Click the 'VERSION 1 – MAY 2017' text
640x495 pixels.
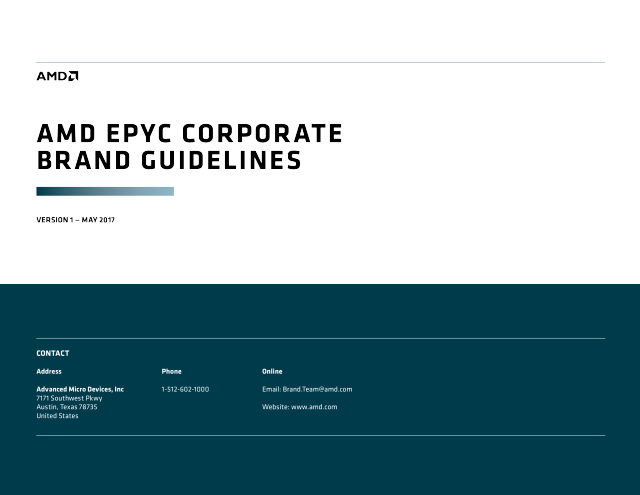(x=76, y=220)
